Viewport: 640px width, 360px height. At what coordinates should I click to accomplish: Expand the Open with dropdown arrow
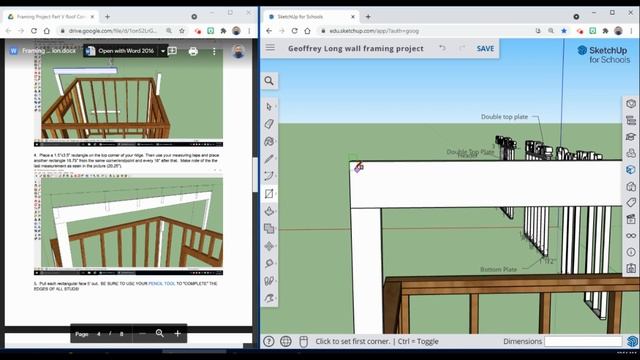point(163,51)
